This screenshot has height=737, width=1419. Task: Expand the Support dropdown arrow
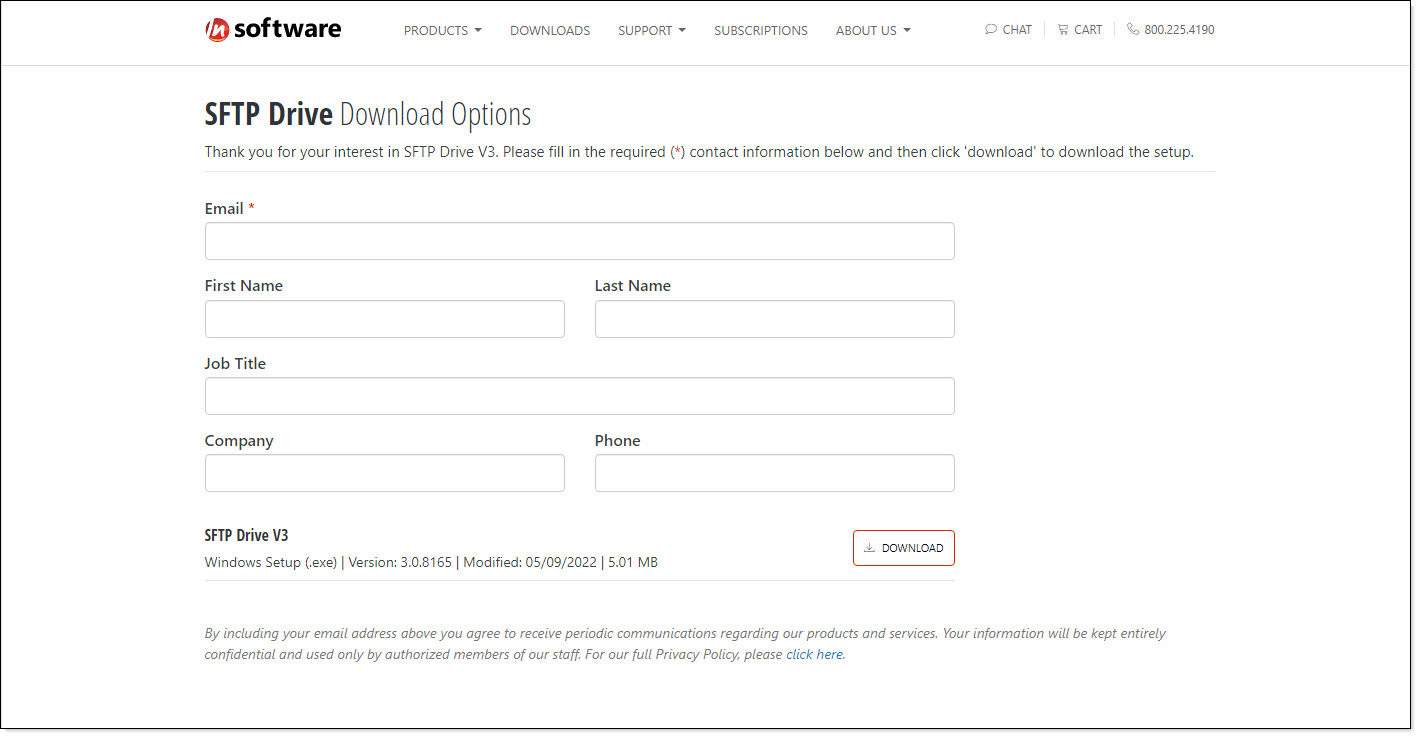(682, 30)
